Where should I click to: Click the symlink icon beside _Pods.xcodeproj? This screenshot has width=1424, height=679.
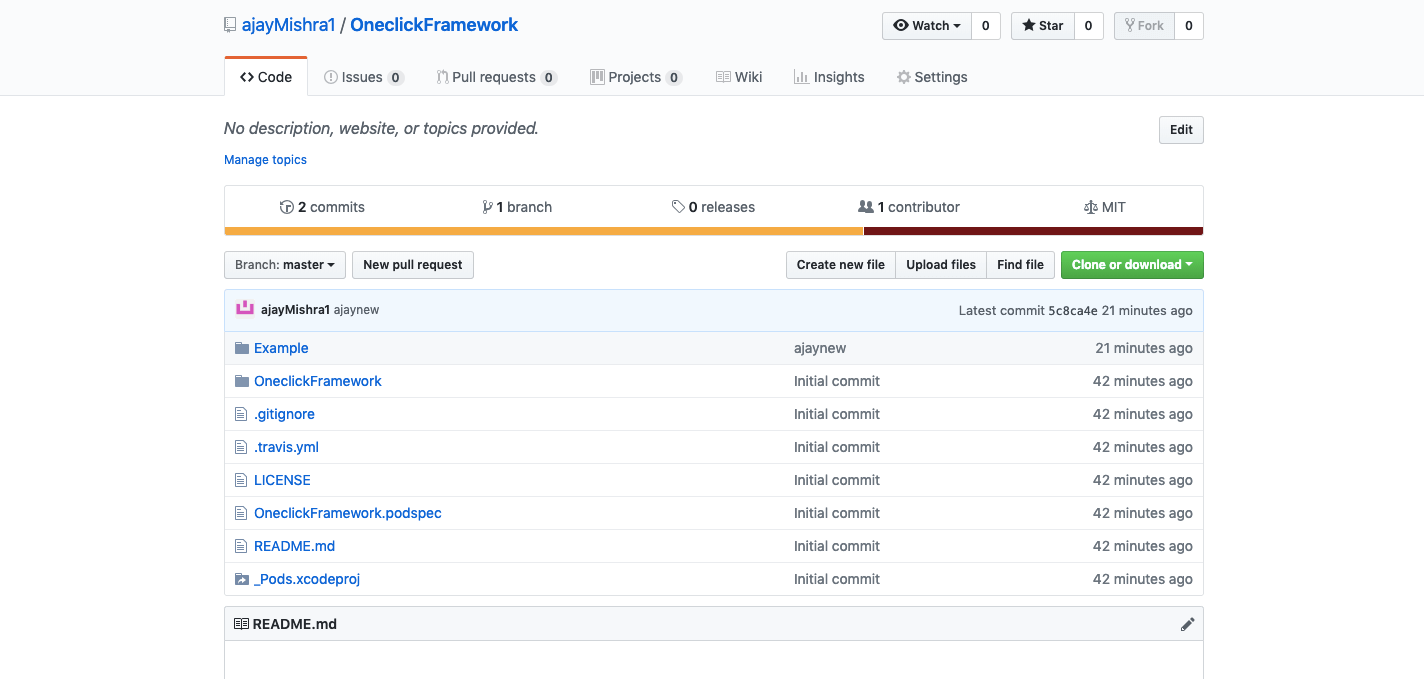[241, 579]
